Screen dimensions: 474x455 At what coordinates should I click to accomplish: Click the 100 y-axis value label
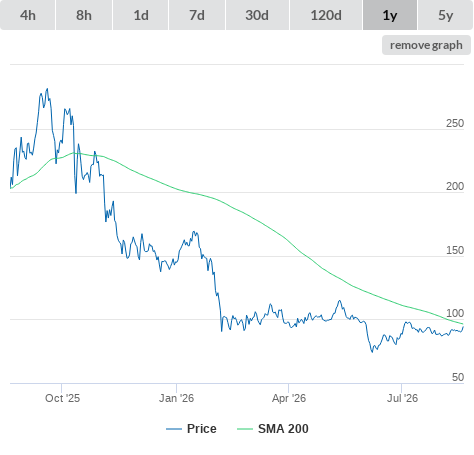(455, 313)
